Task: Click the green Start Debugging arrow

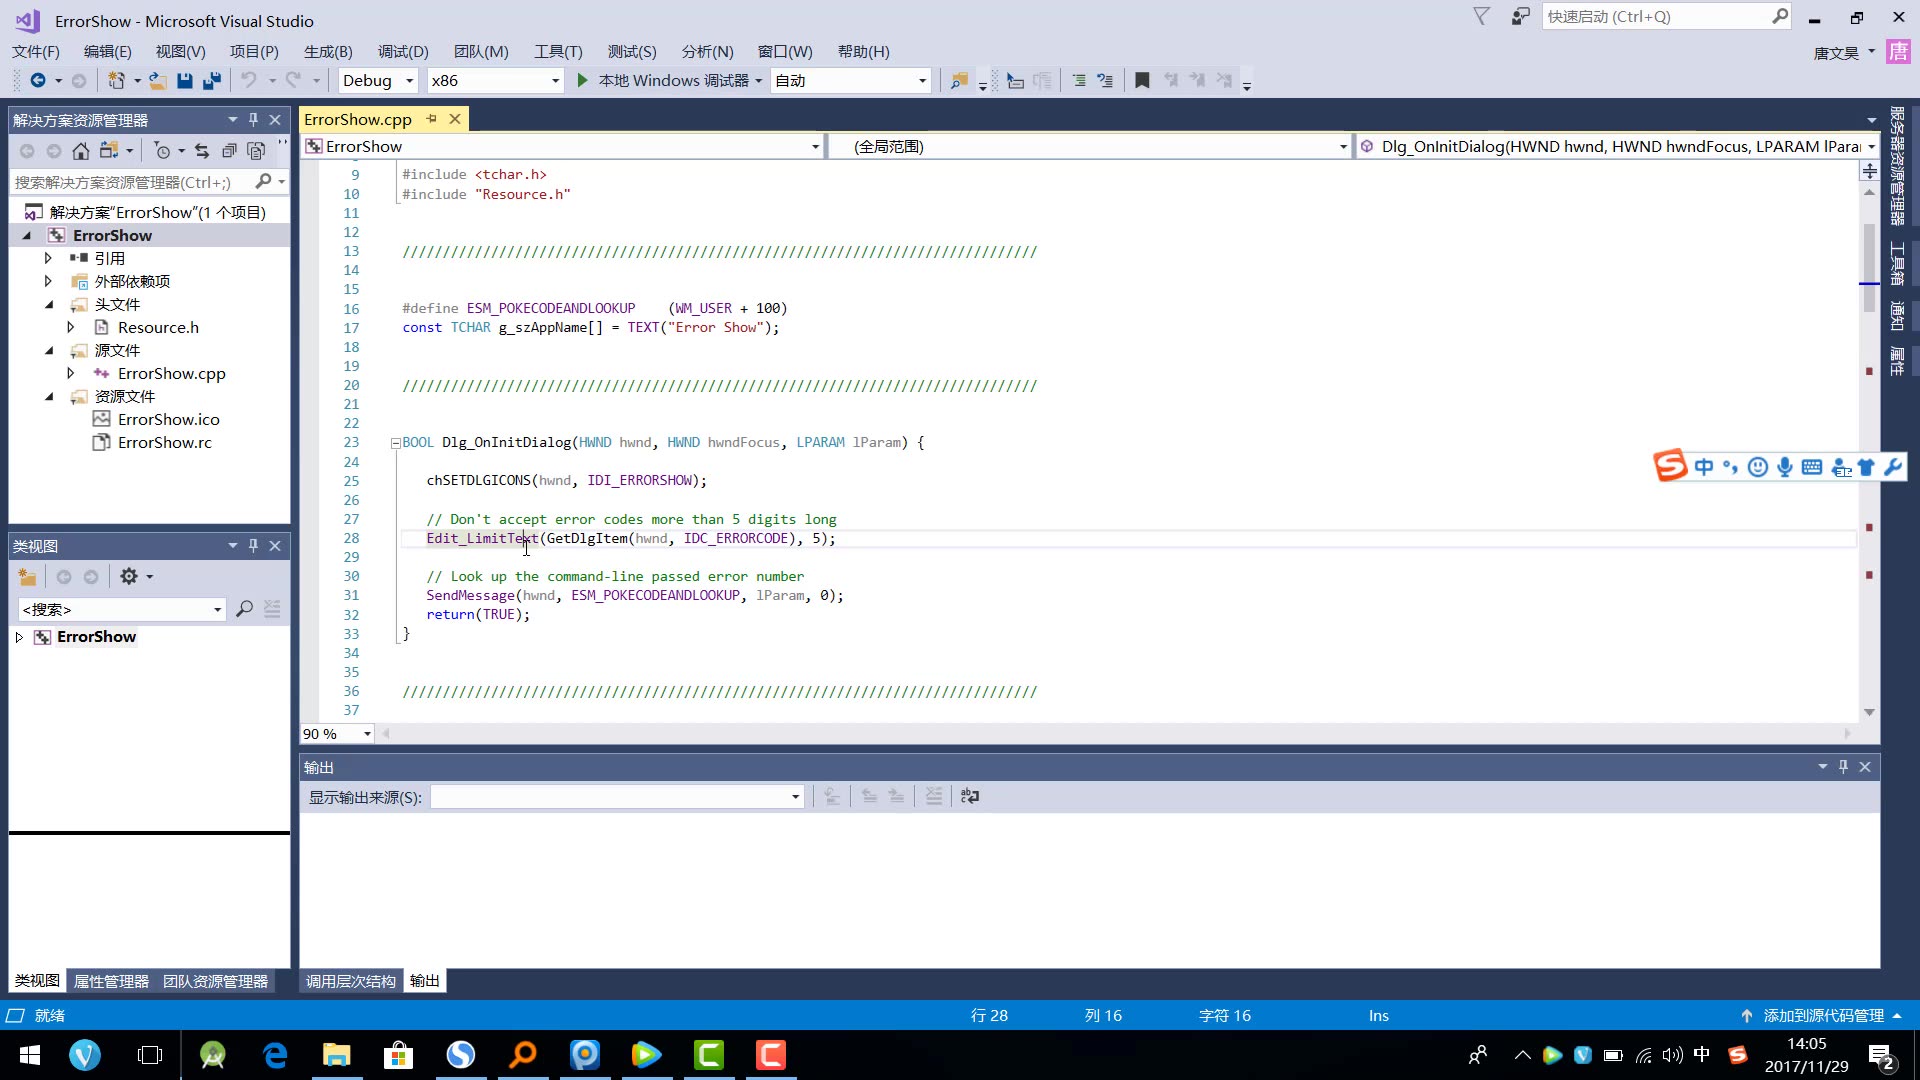Action: pos(583,81)
